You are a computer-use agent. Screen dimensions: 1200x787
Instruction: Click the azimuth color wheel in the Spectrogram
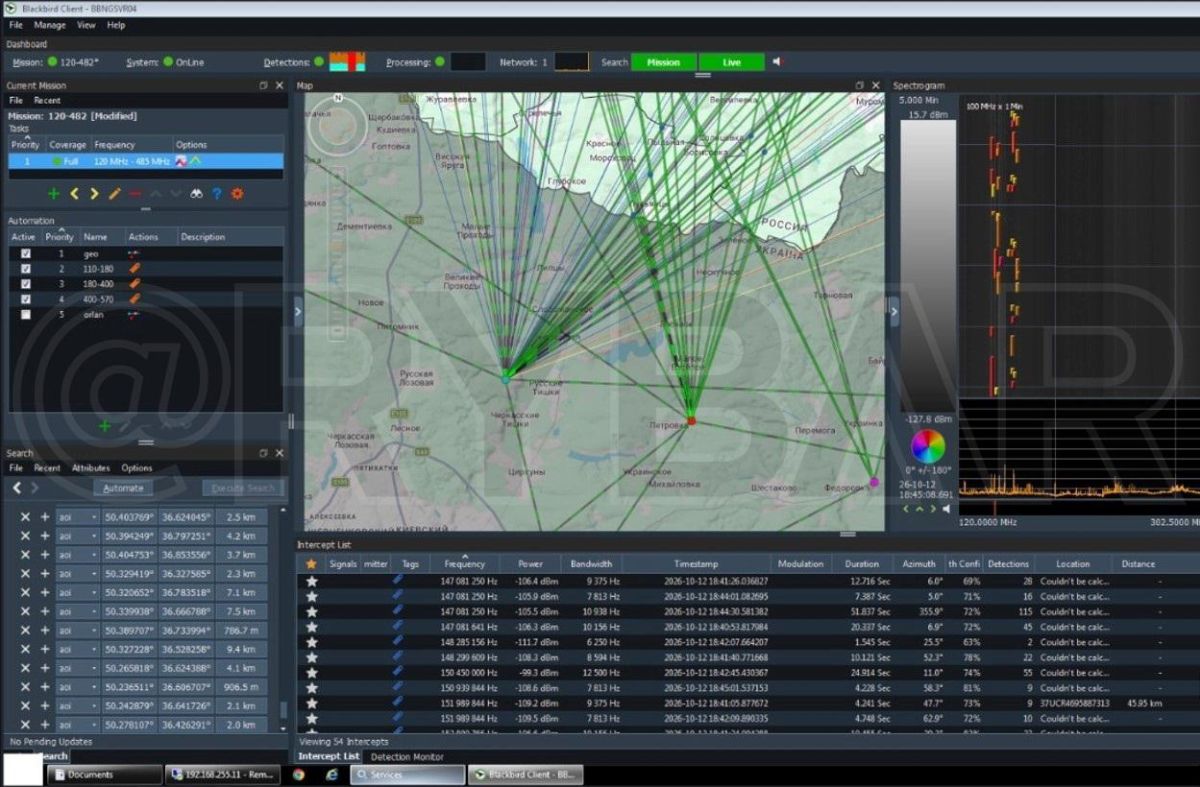point(927,446)
